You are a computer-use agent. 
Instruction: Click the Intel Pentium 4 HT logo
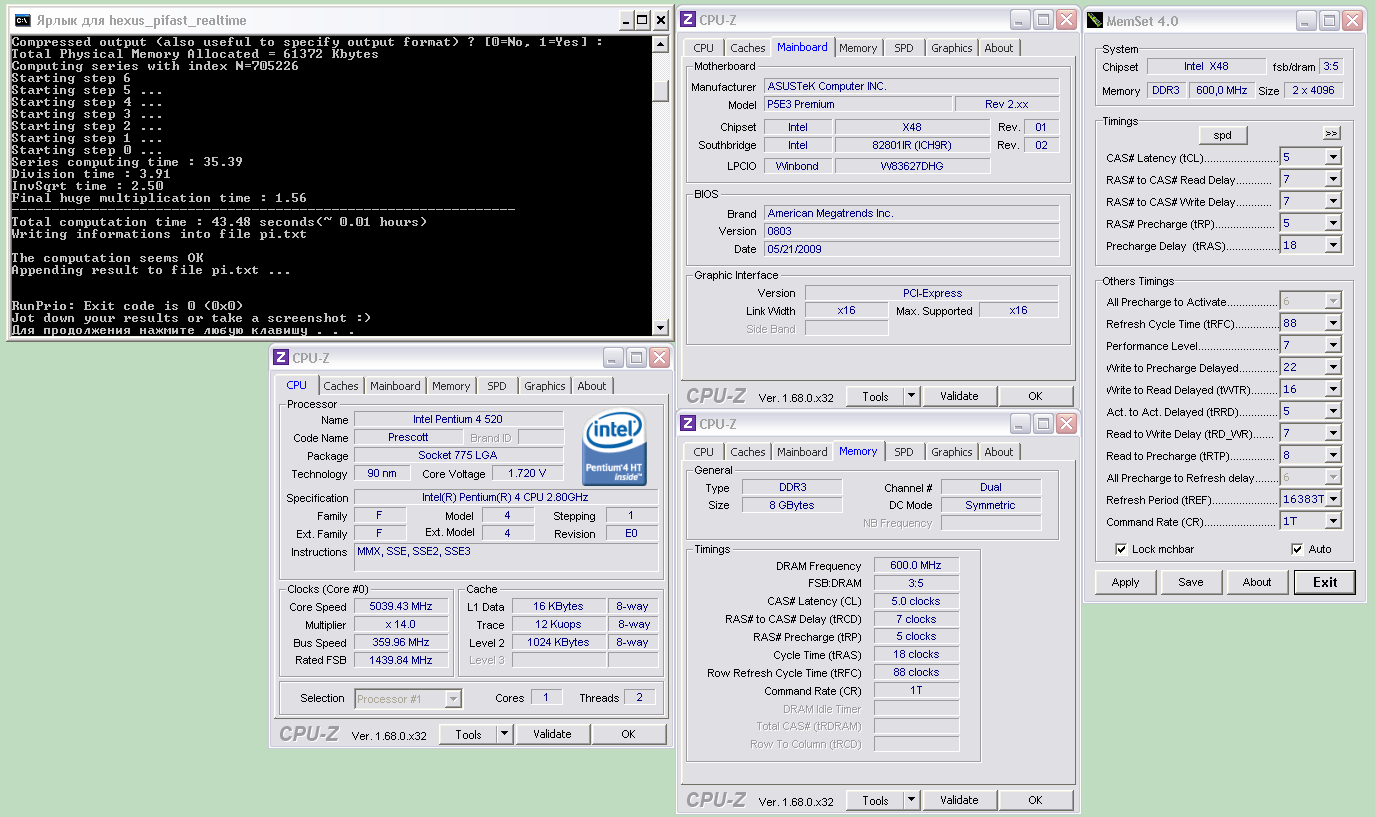[614, 448]
